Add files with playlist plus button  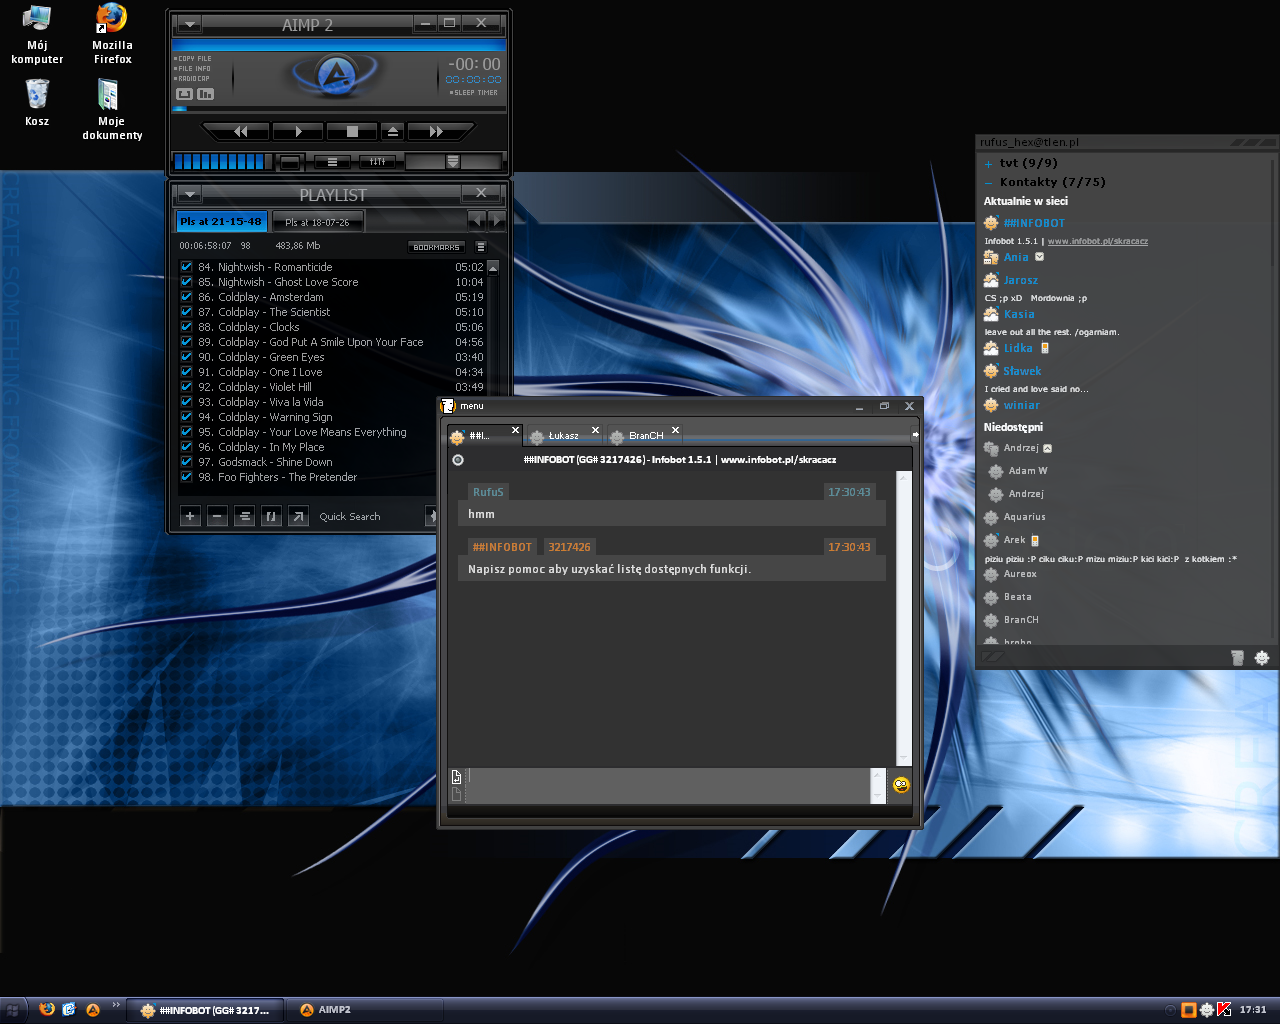[x=190, y=516]
